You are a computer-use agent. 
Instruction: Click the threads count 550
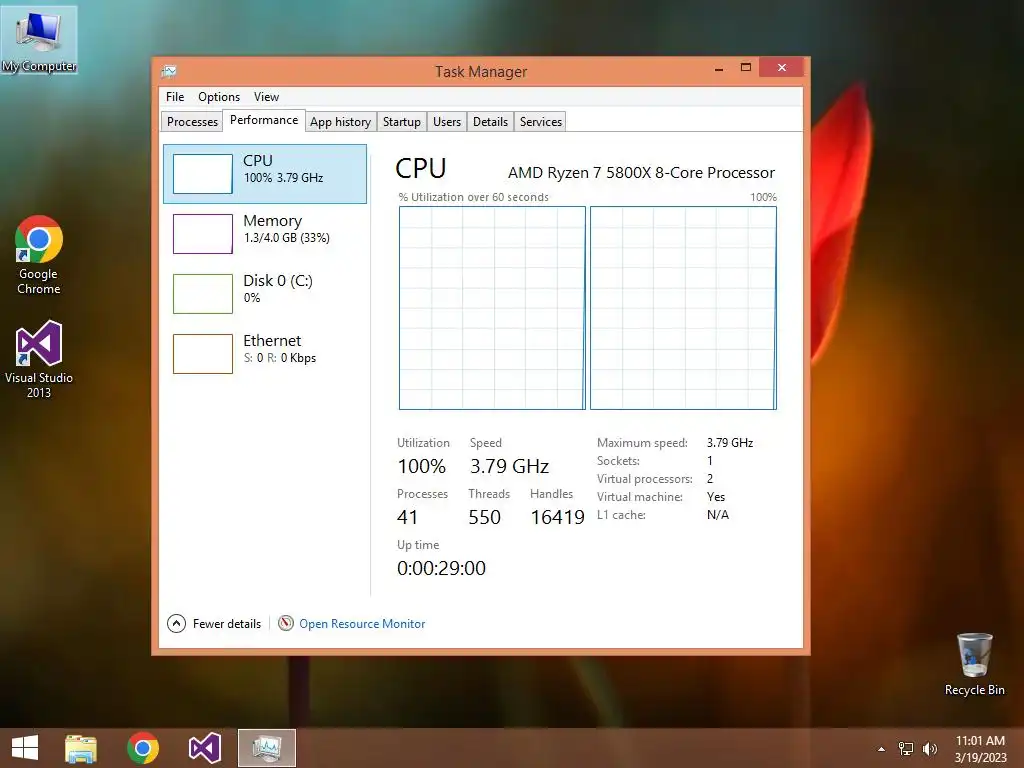(485, 517)
